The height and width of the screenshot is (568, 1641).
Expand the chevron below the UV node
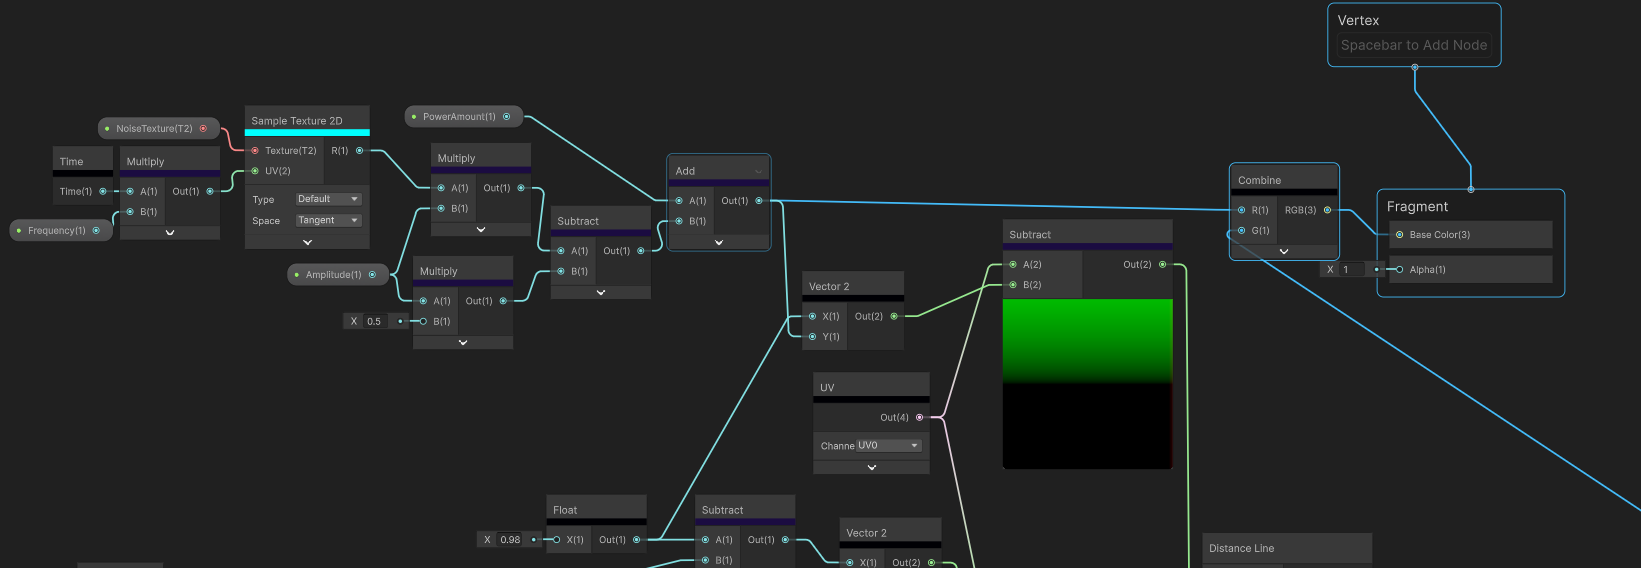click(871, 467)
